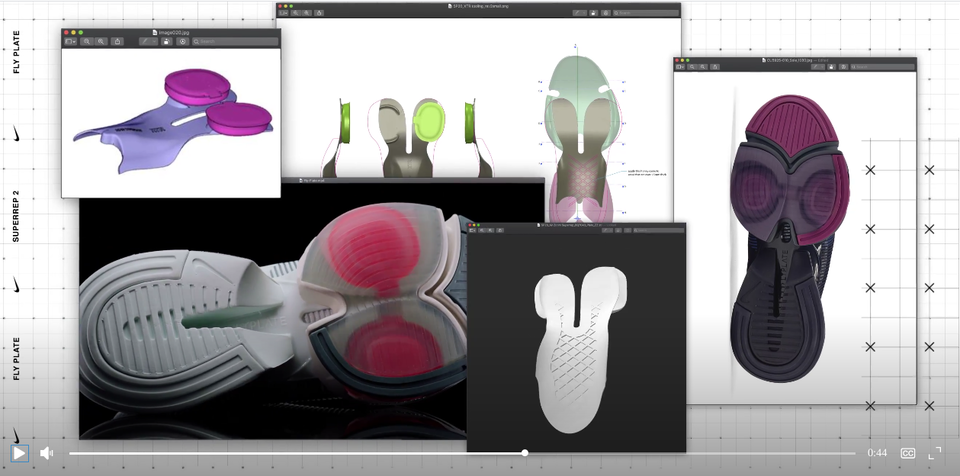Mute the video volume
The image size is (960, 476).
46,453
